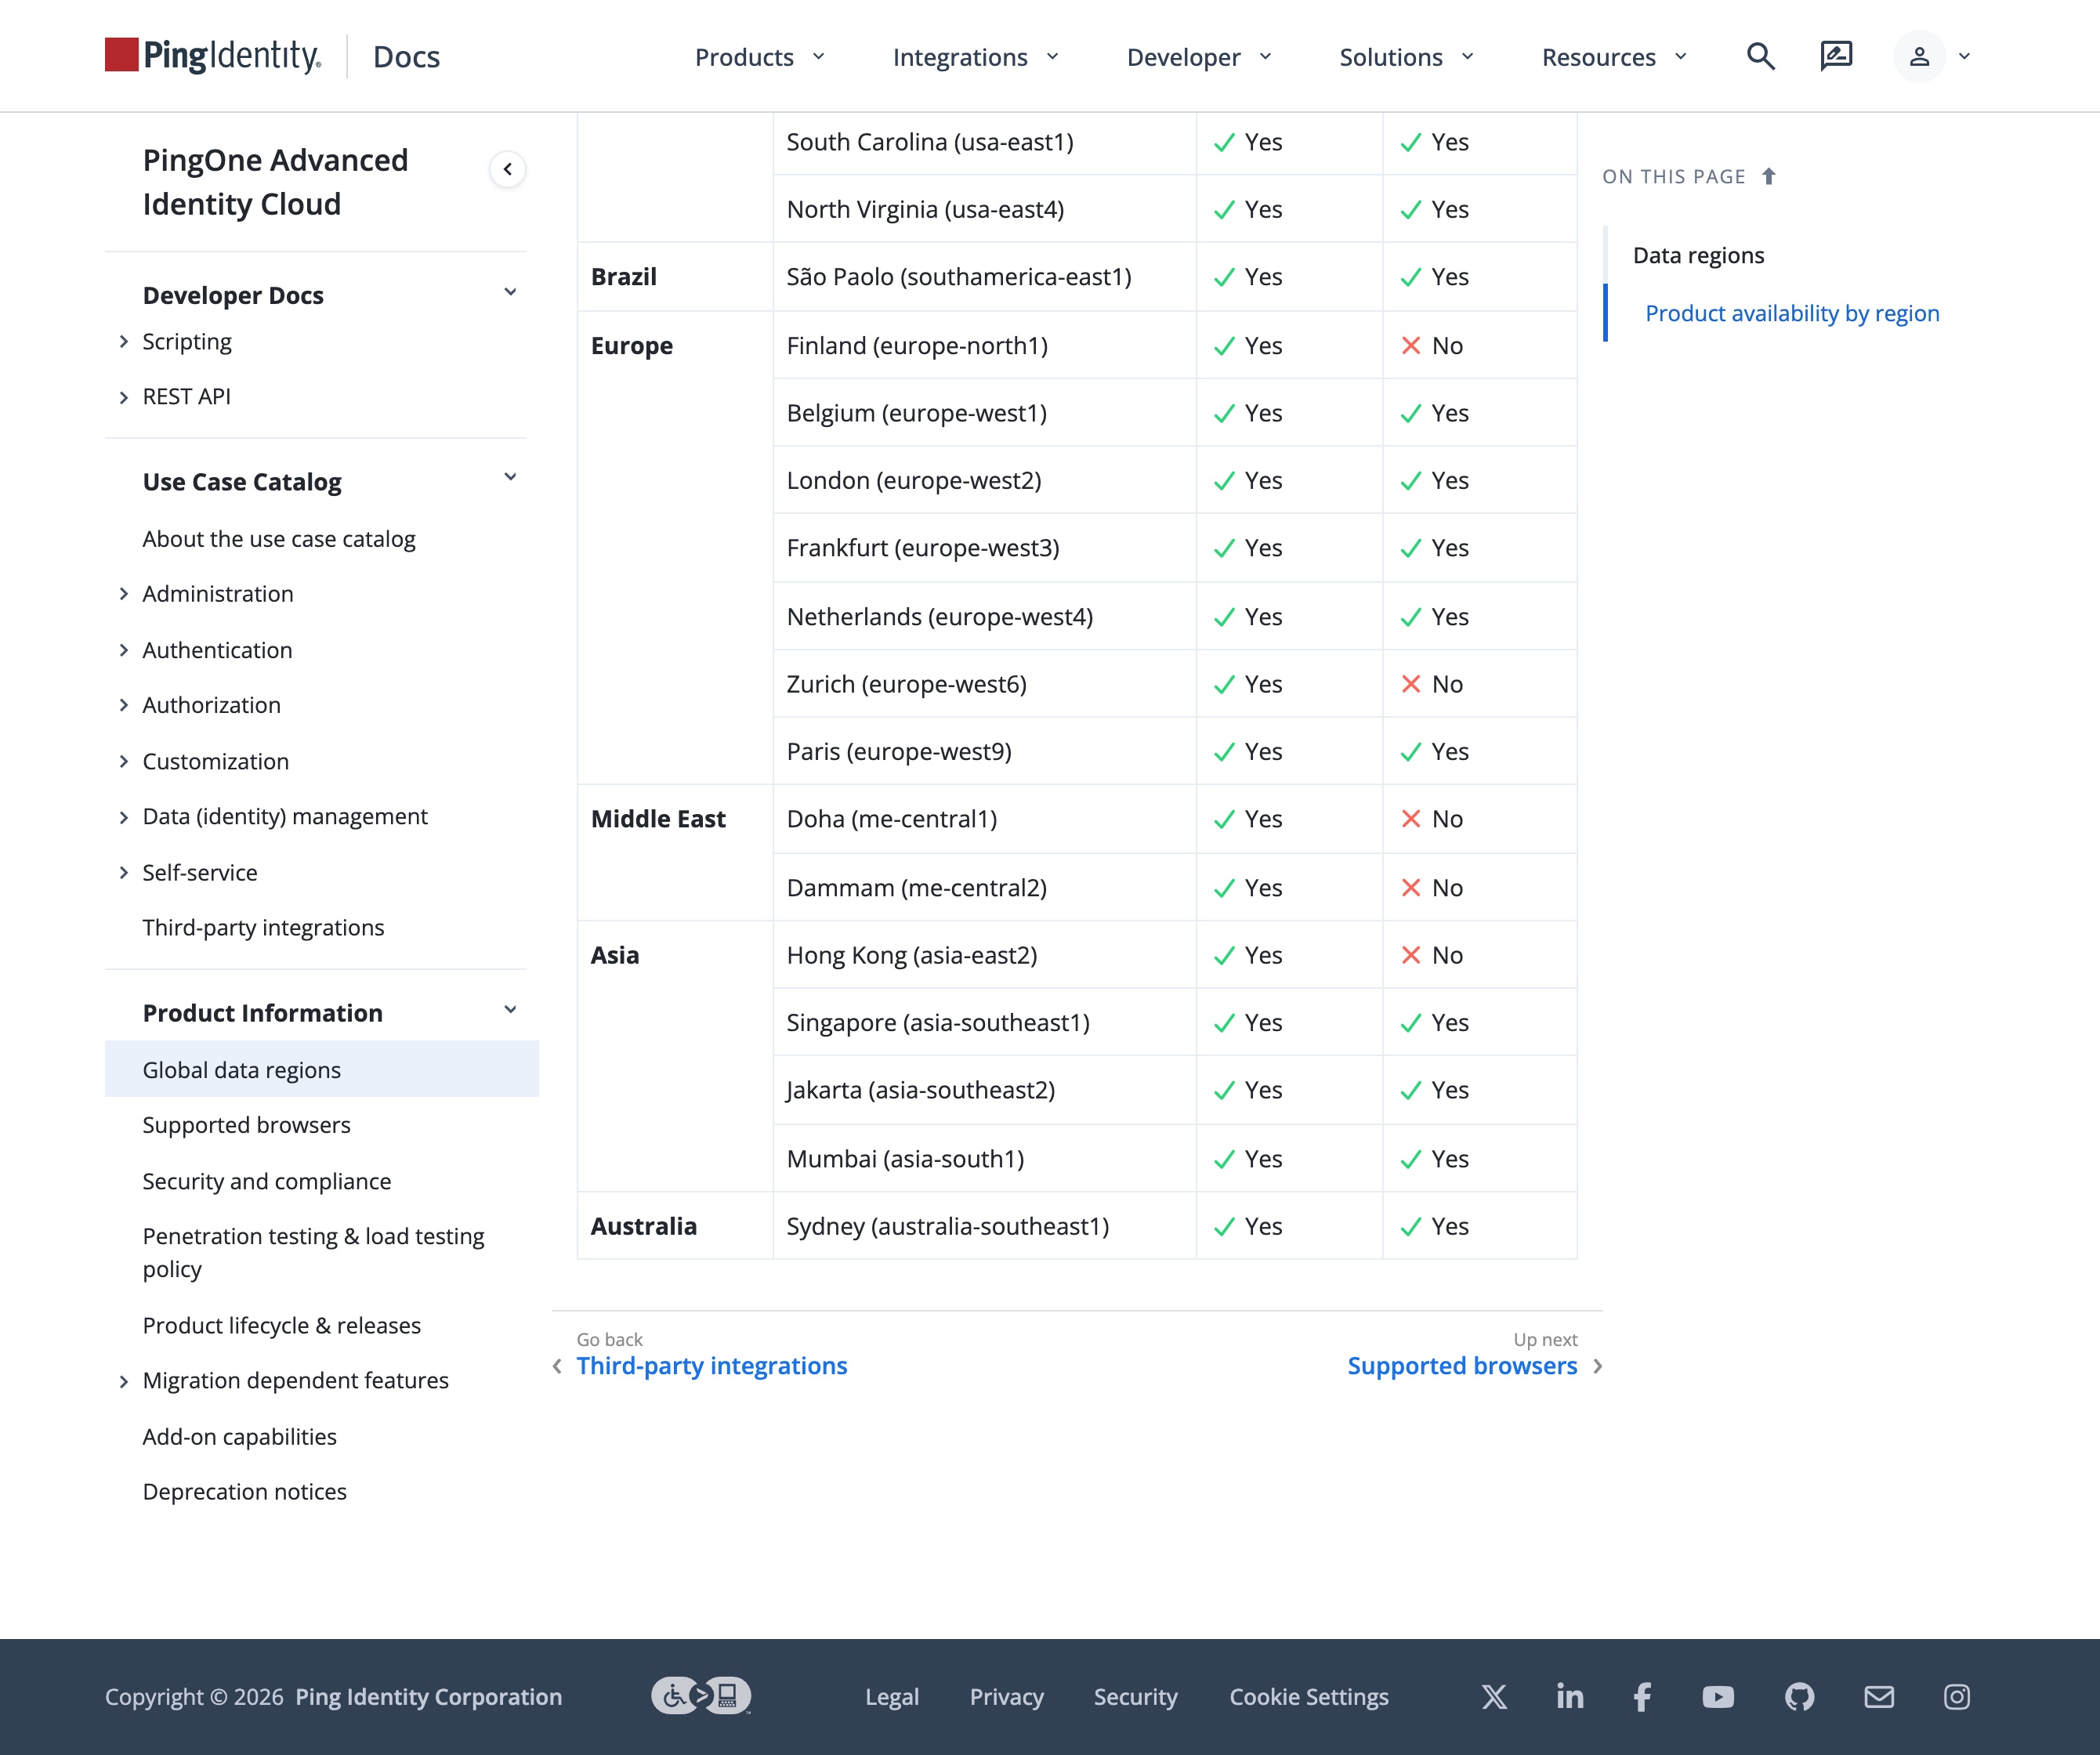Open the Products menu

click(x=760, y=57)
